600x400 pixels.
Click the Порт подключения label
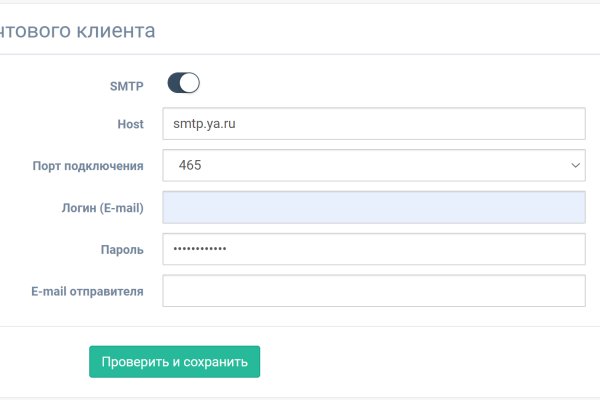point(88,166)
